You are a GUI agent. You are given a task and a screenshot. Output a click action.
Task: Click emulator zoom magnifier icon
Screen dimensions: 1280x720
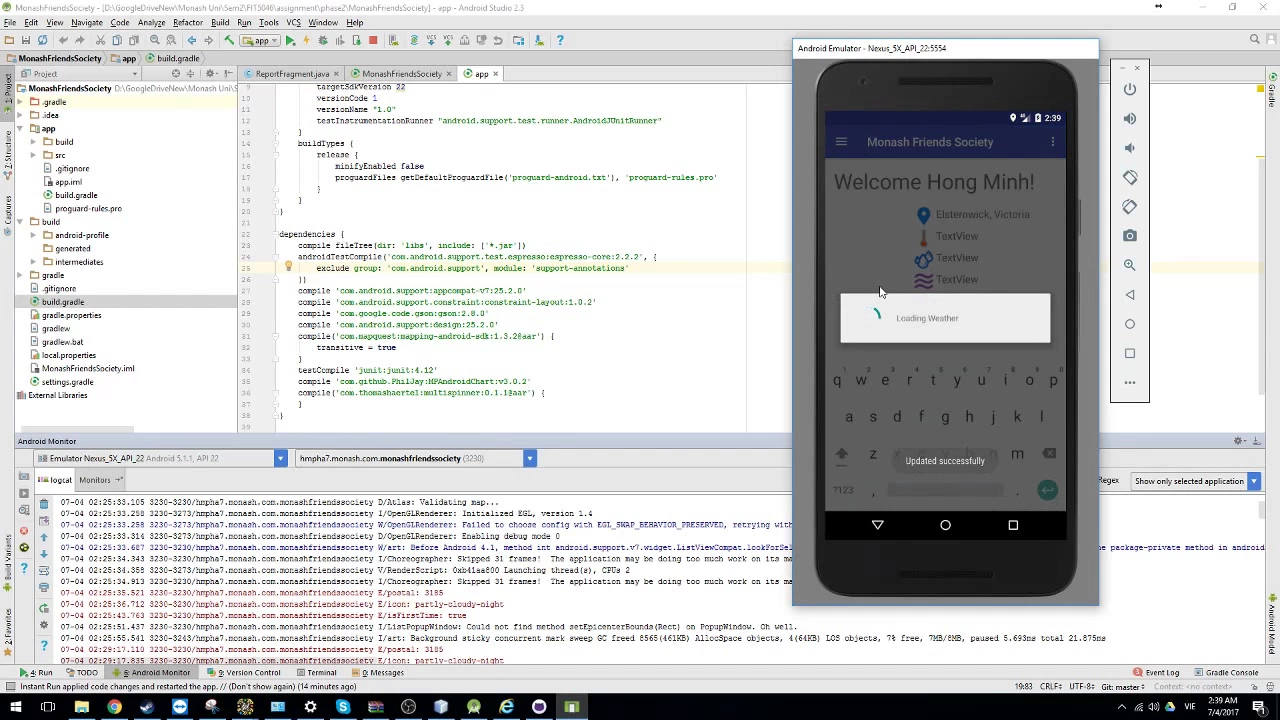tap(1130, 265)
